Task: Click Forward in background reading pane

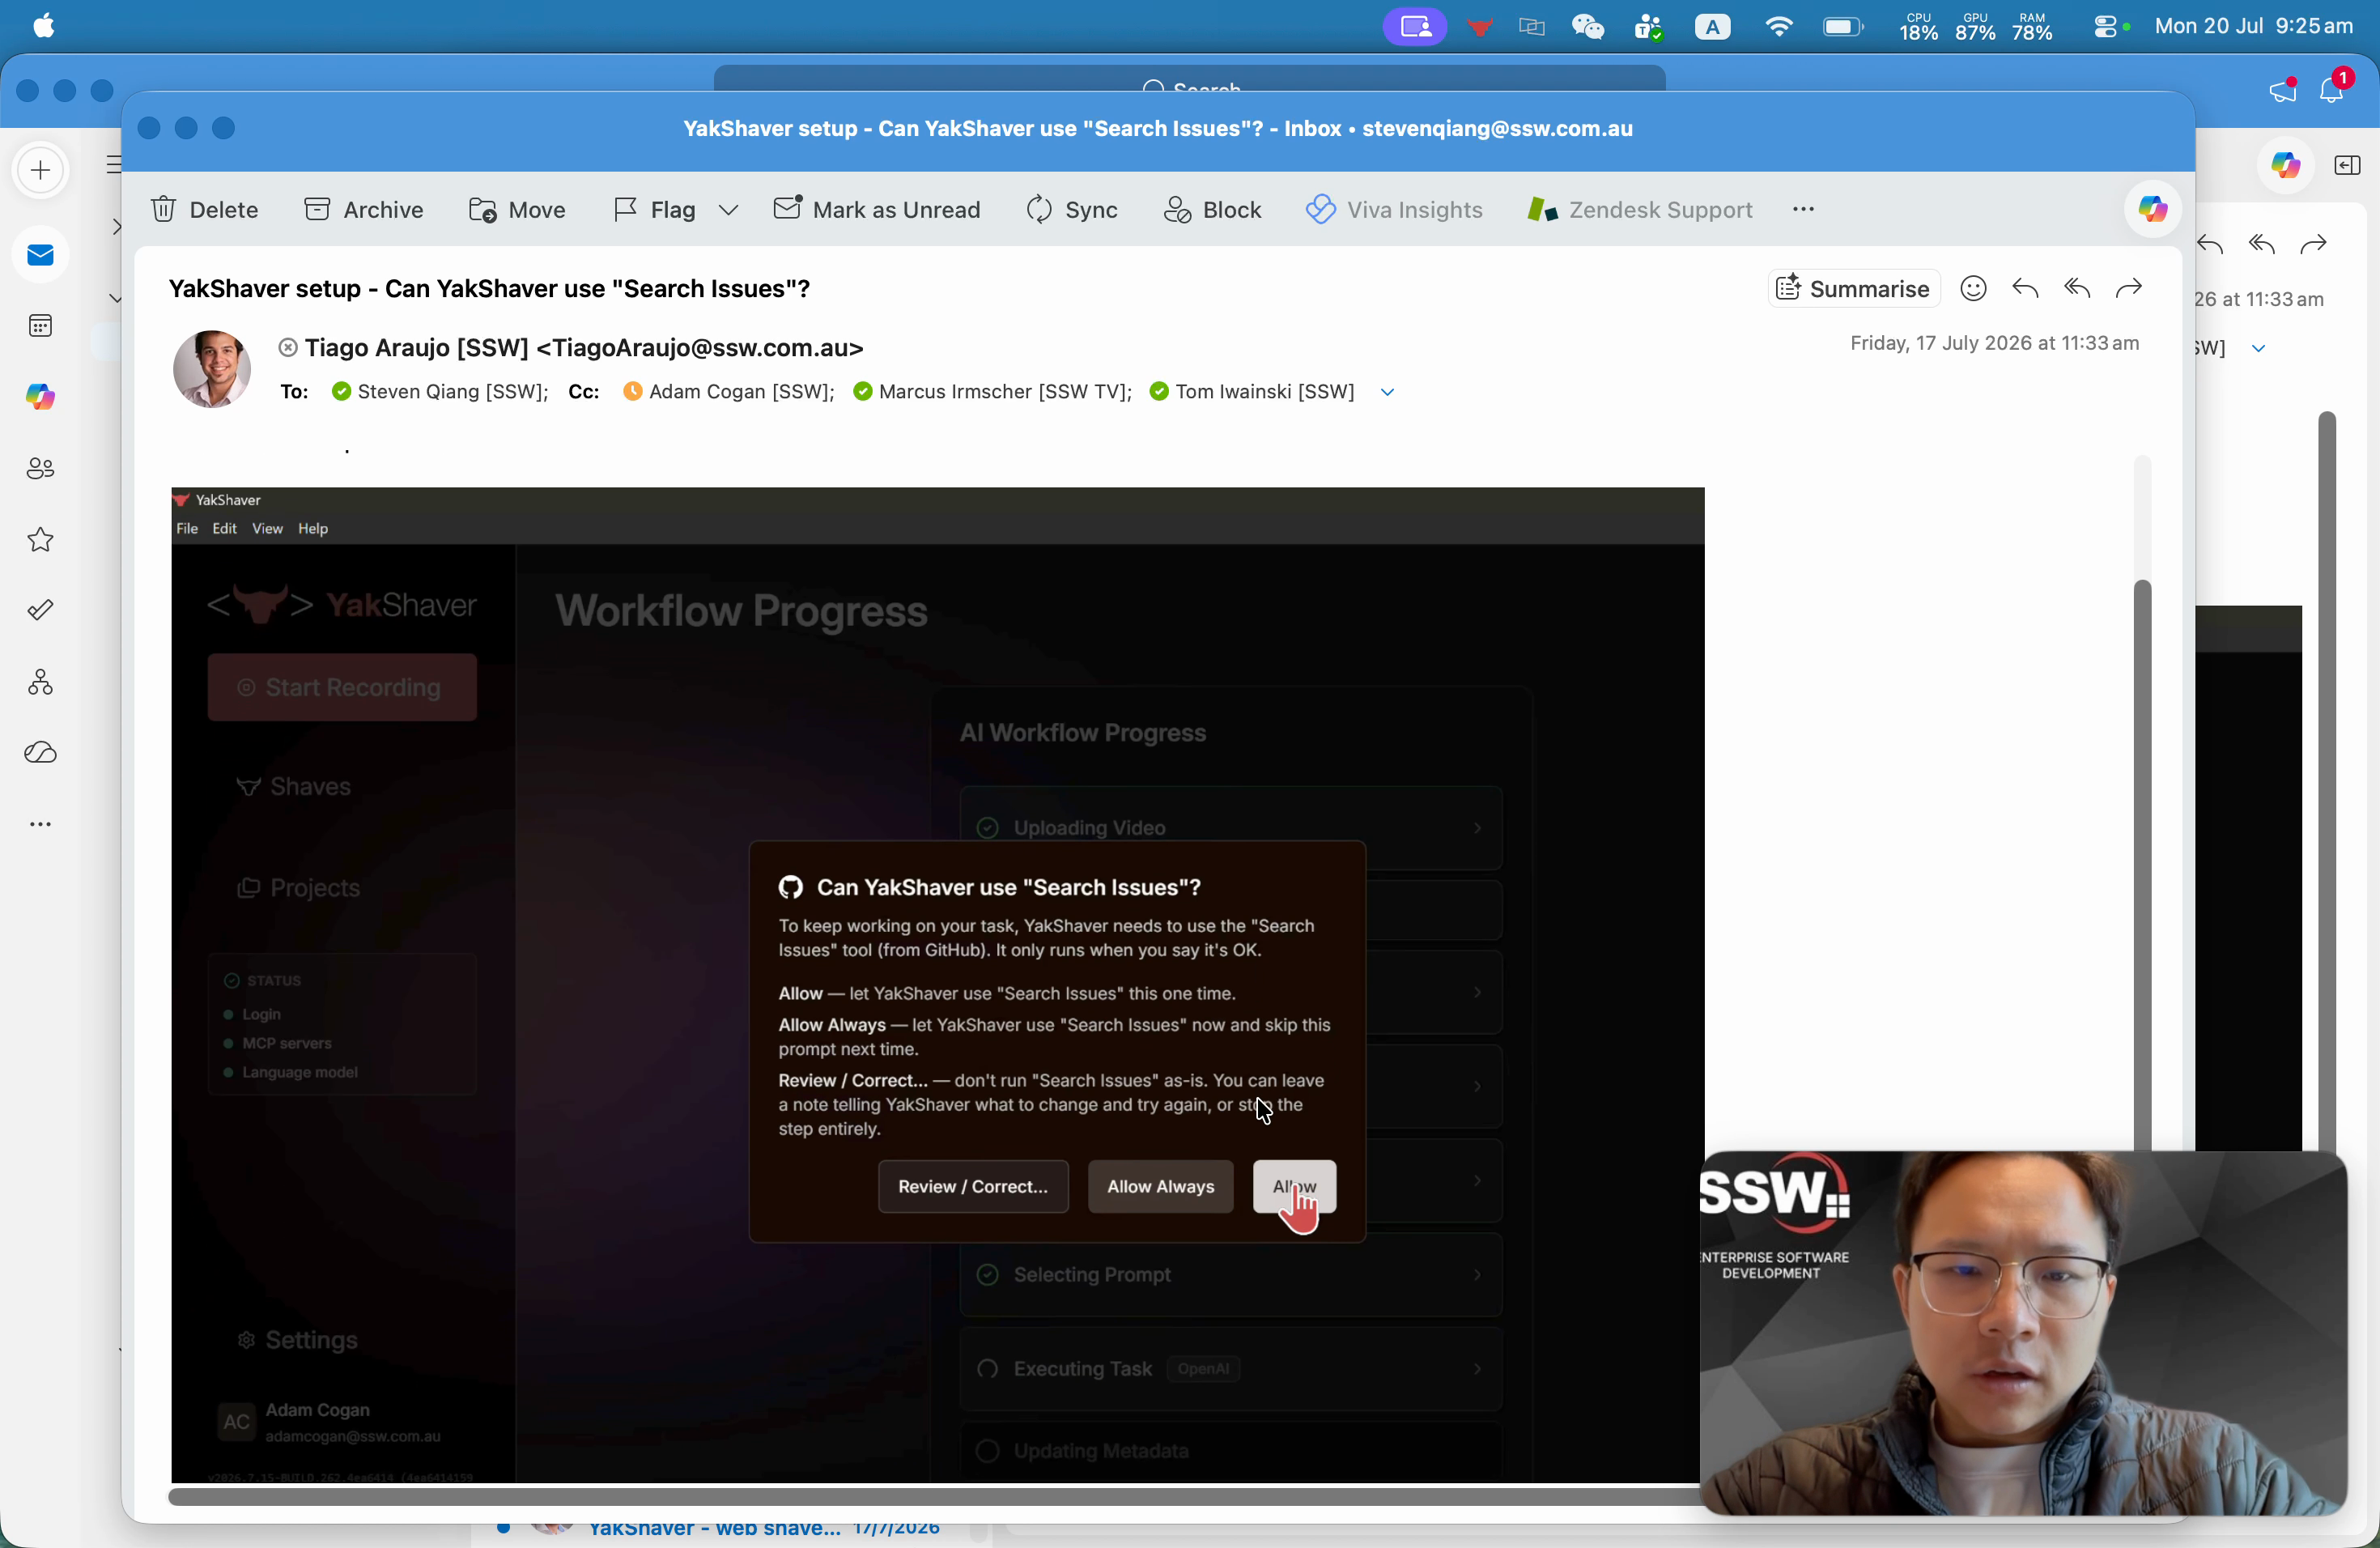Action: (2314, 245)
